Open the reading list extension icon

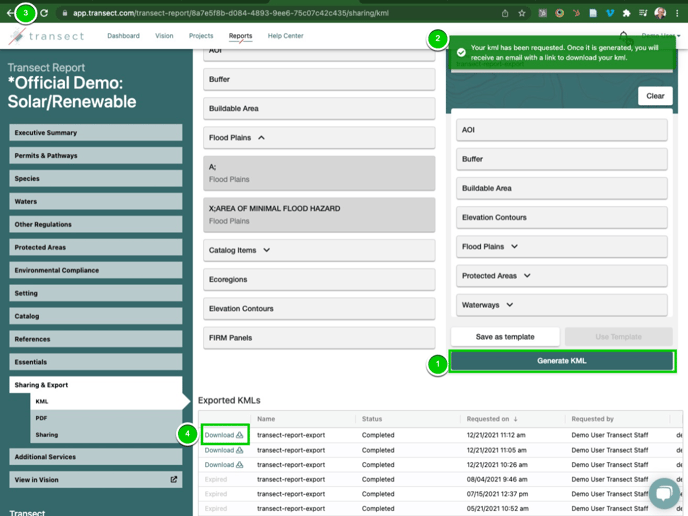point(643,13)
